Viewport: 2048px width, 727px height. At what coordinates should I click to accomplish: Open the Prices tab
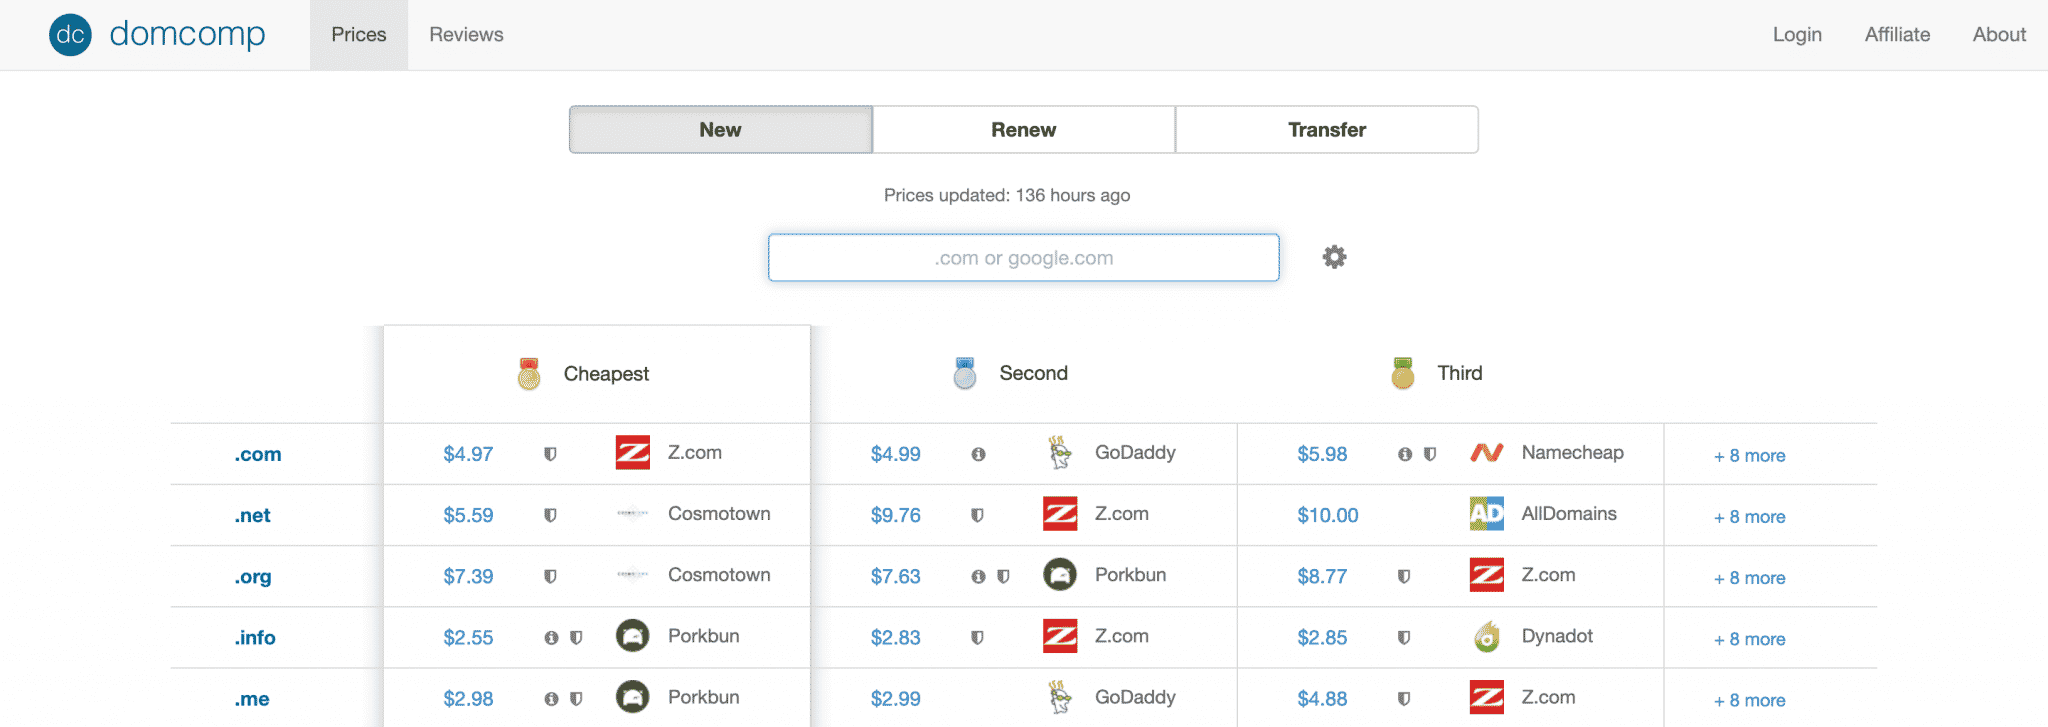tap(359, 35)
